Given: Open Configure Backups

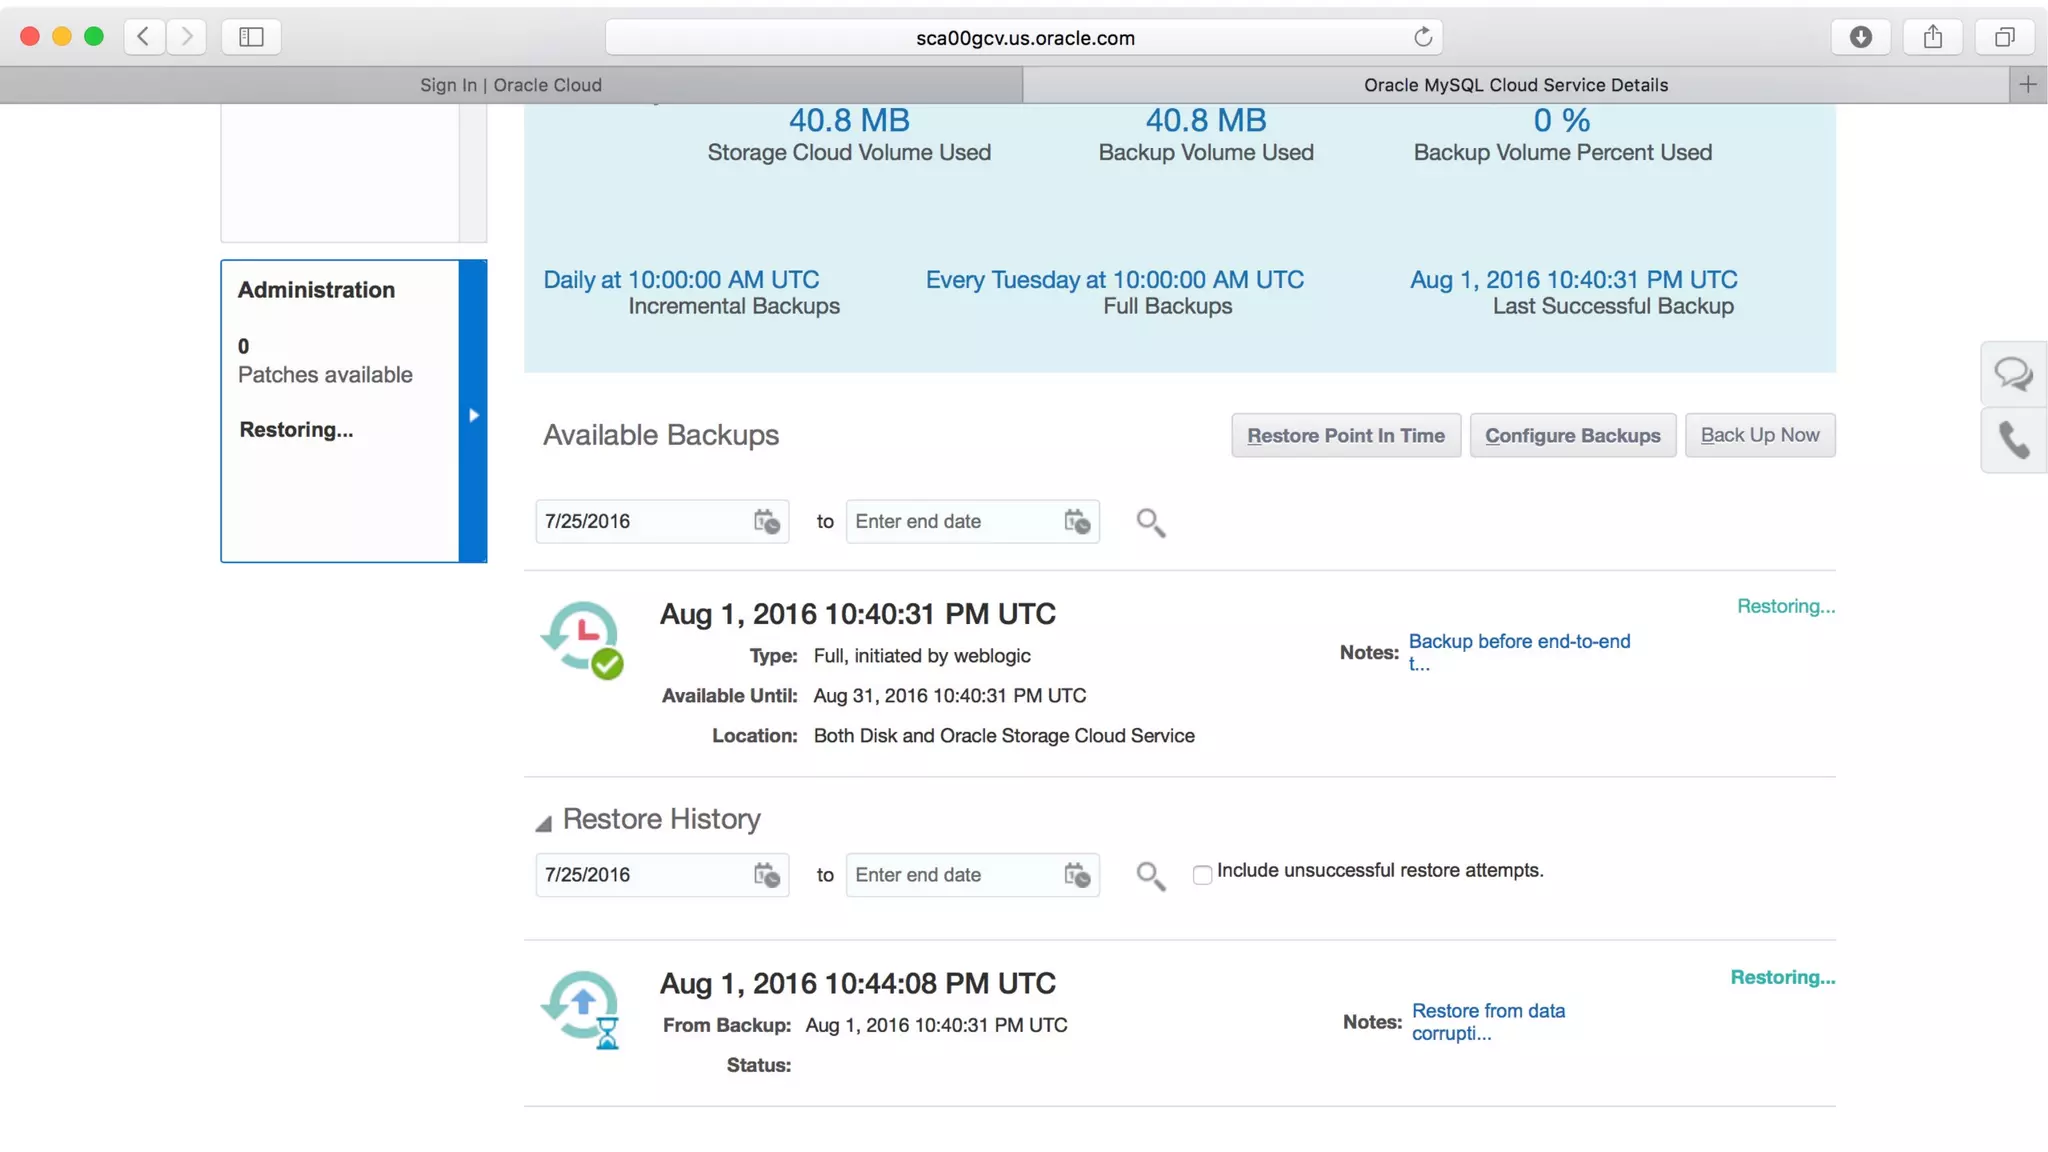Looking at the screenshot, I should tap(1572, 435).
